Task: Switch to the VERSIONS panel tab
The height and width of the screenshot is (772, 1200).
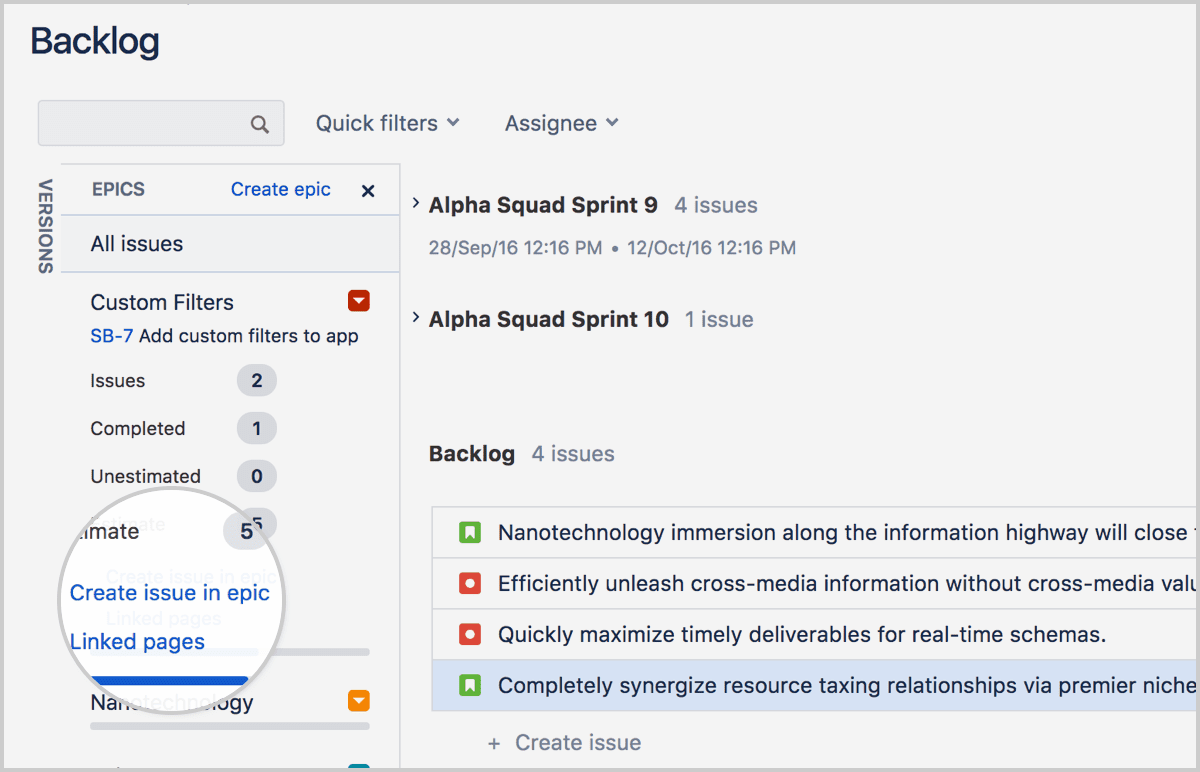Action: coord(45,225)
